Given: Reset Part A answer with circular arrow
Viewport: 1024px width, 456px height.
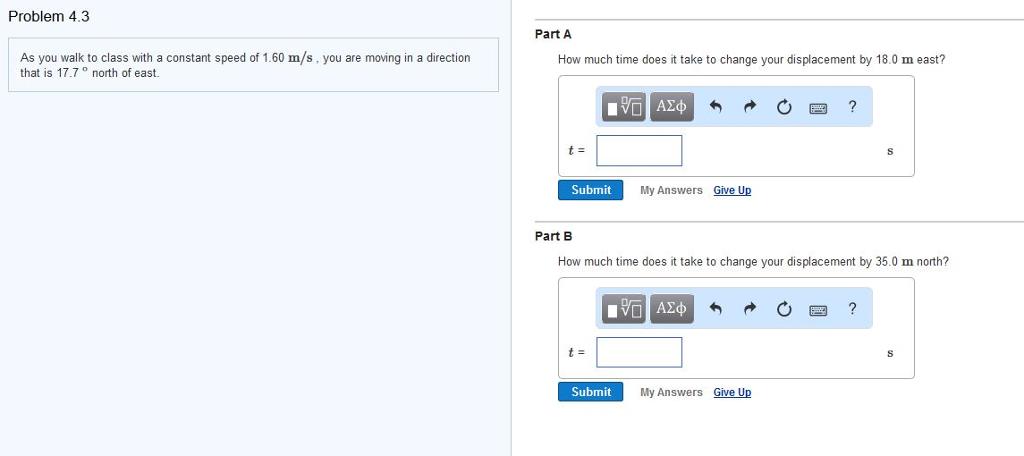Looking at the screenshot, I should [784, 106].
